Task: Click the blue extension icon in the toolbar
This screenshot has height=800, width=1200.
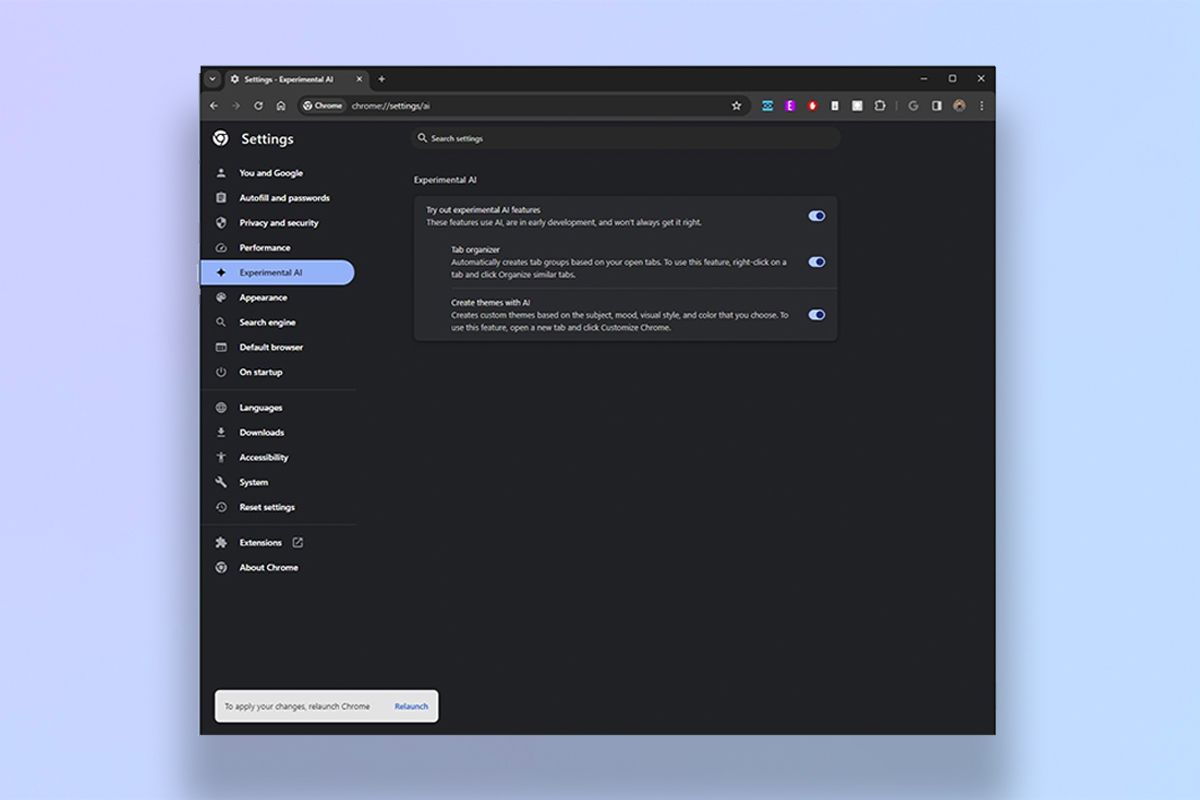Action: (x=766, y=105)
